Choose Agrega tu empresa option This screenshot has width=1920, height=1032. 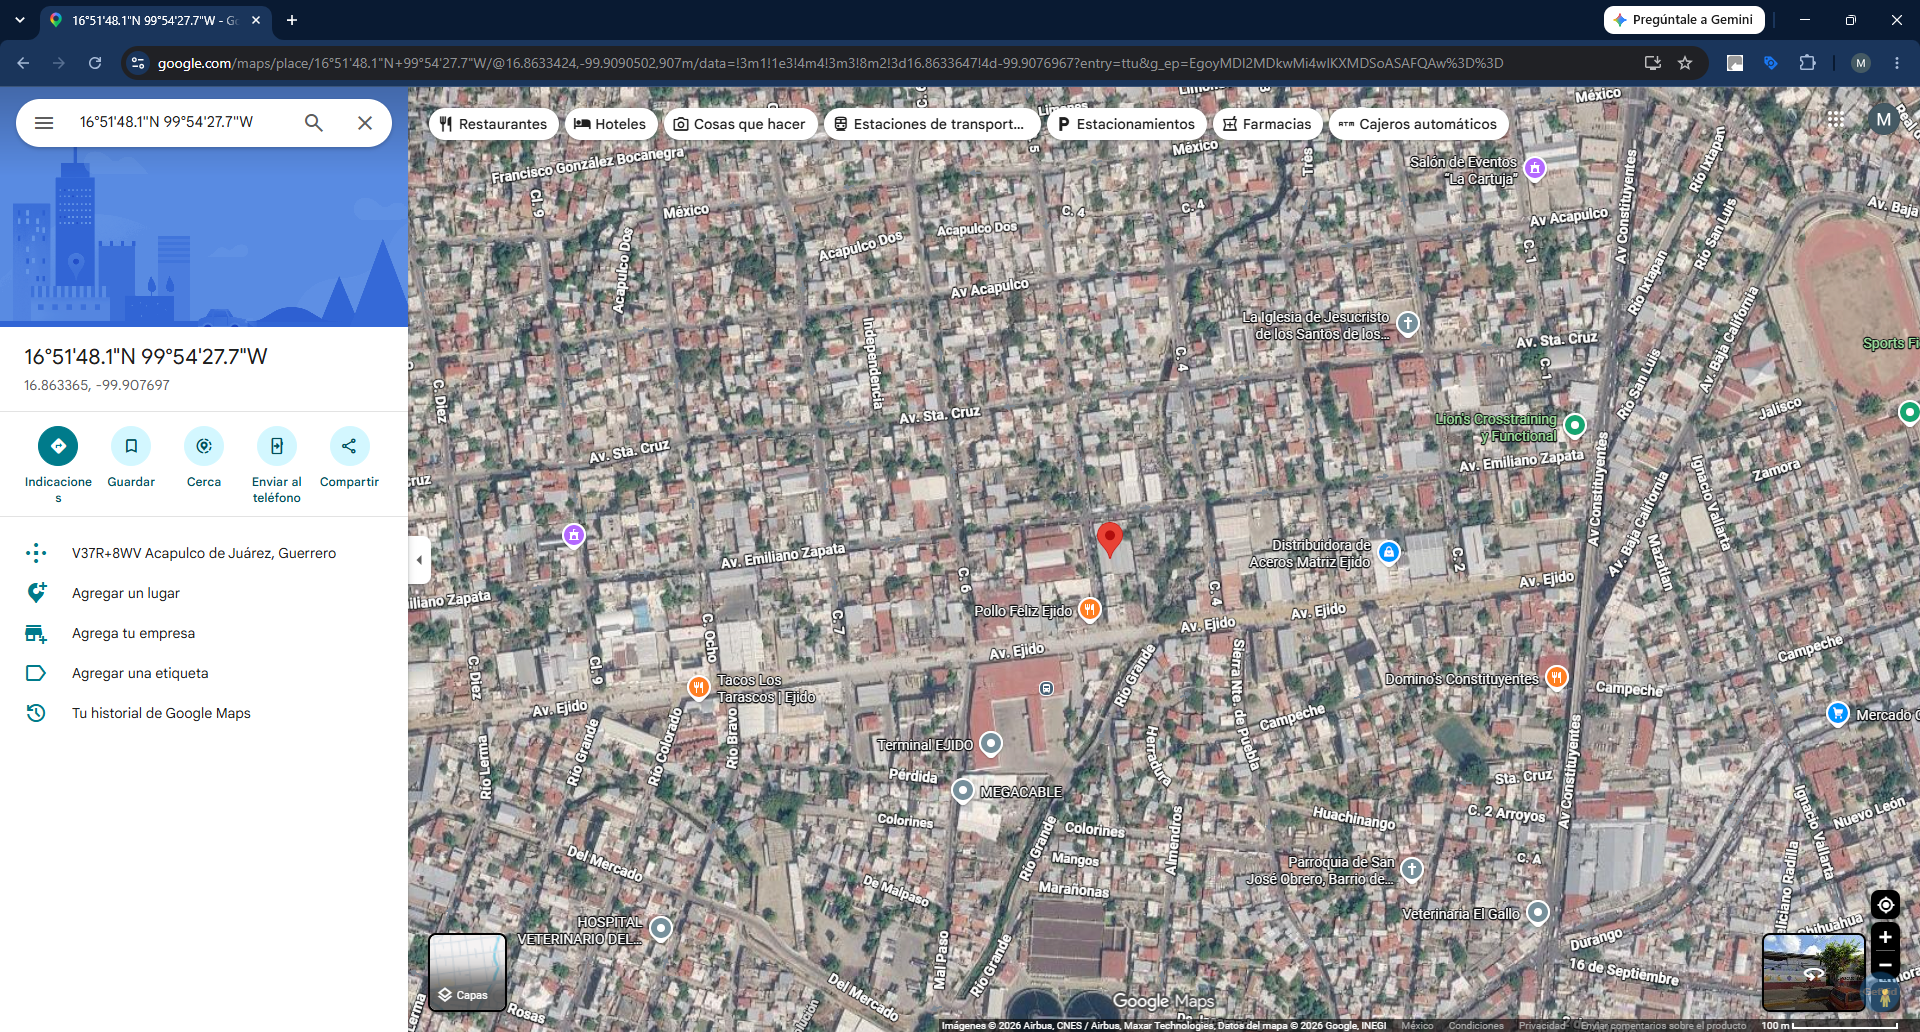point(204,633)
